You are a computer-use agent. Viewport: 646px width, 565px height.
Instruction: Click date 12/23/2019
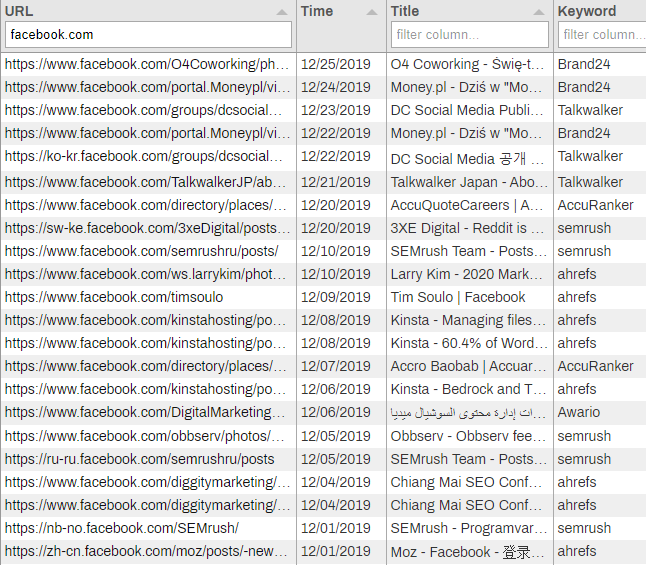click(x=336, y=110)
